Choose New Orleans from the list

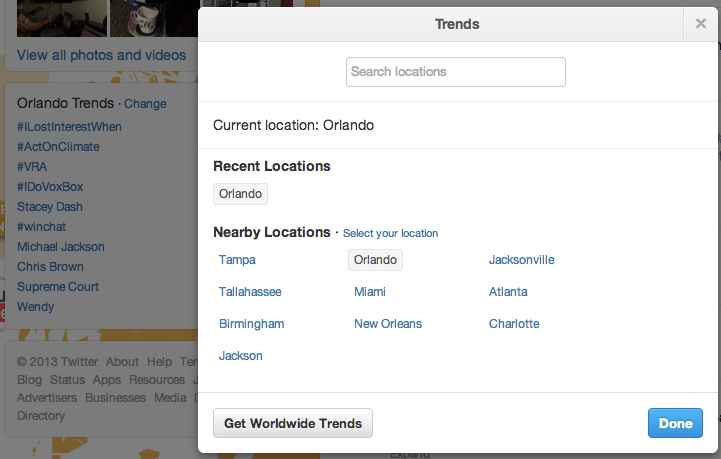click(x=388, y=324)
